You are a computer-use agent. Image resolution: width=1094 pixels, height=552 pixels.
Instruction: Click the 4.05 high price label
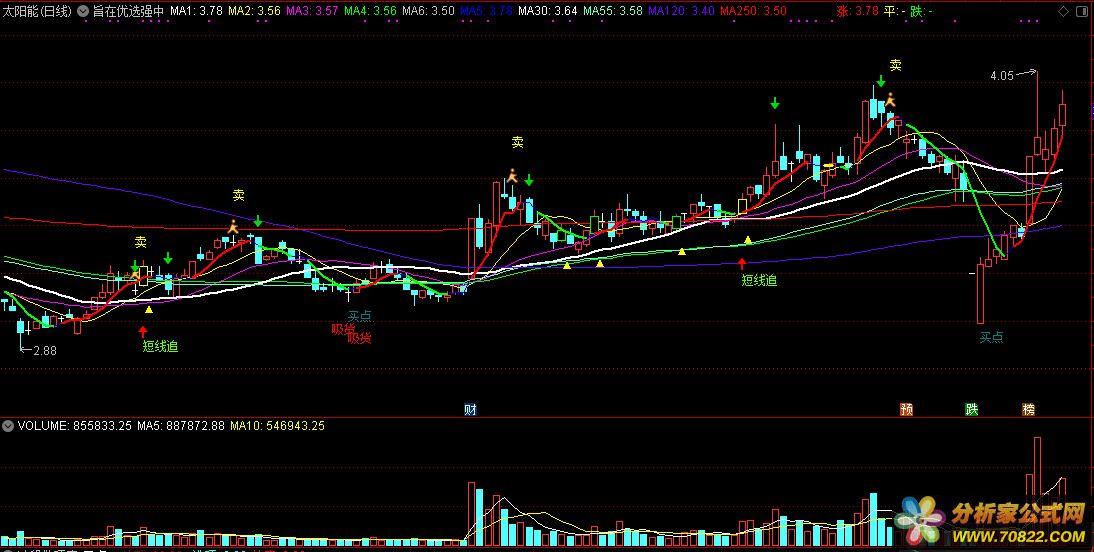(x=1002, y=76)
